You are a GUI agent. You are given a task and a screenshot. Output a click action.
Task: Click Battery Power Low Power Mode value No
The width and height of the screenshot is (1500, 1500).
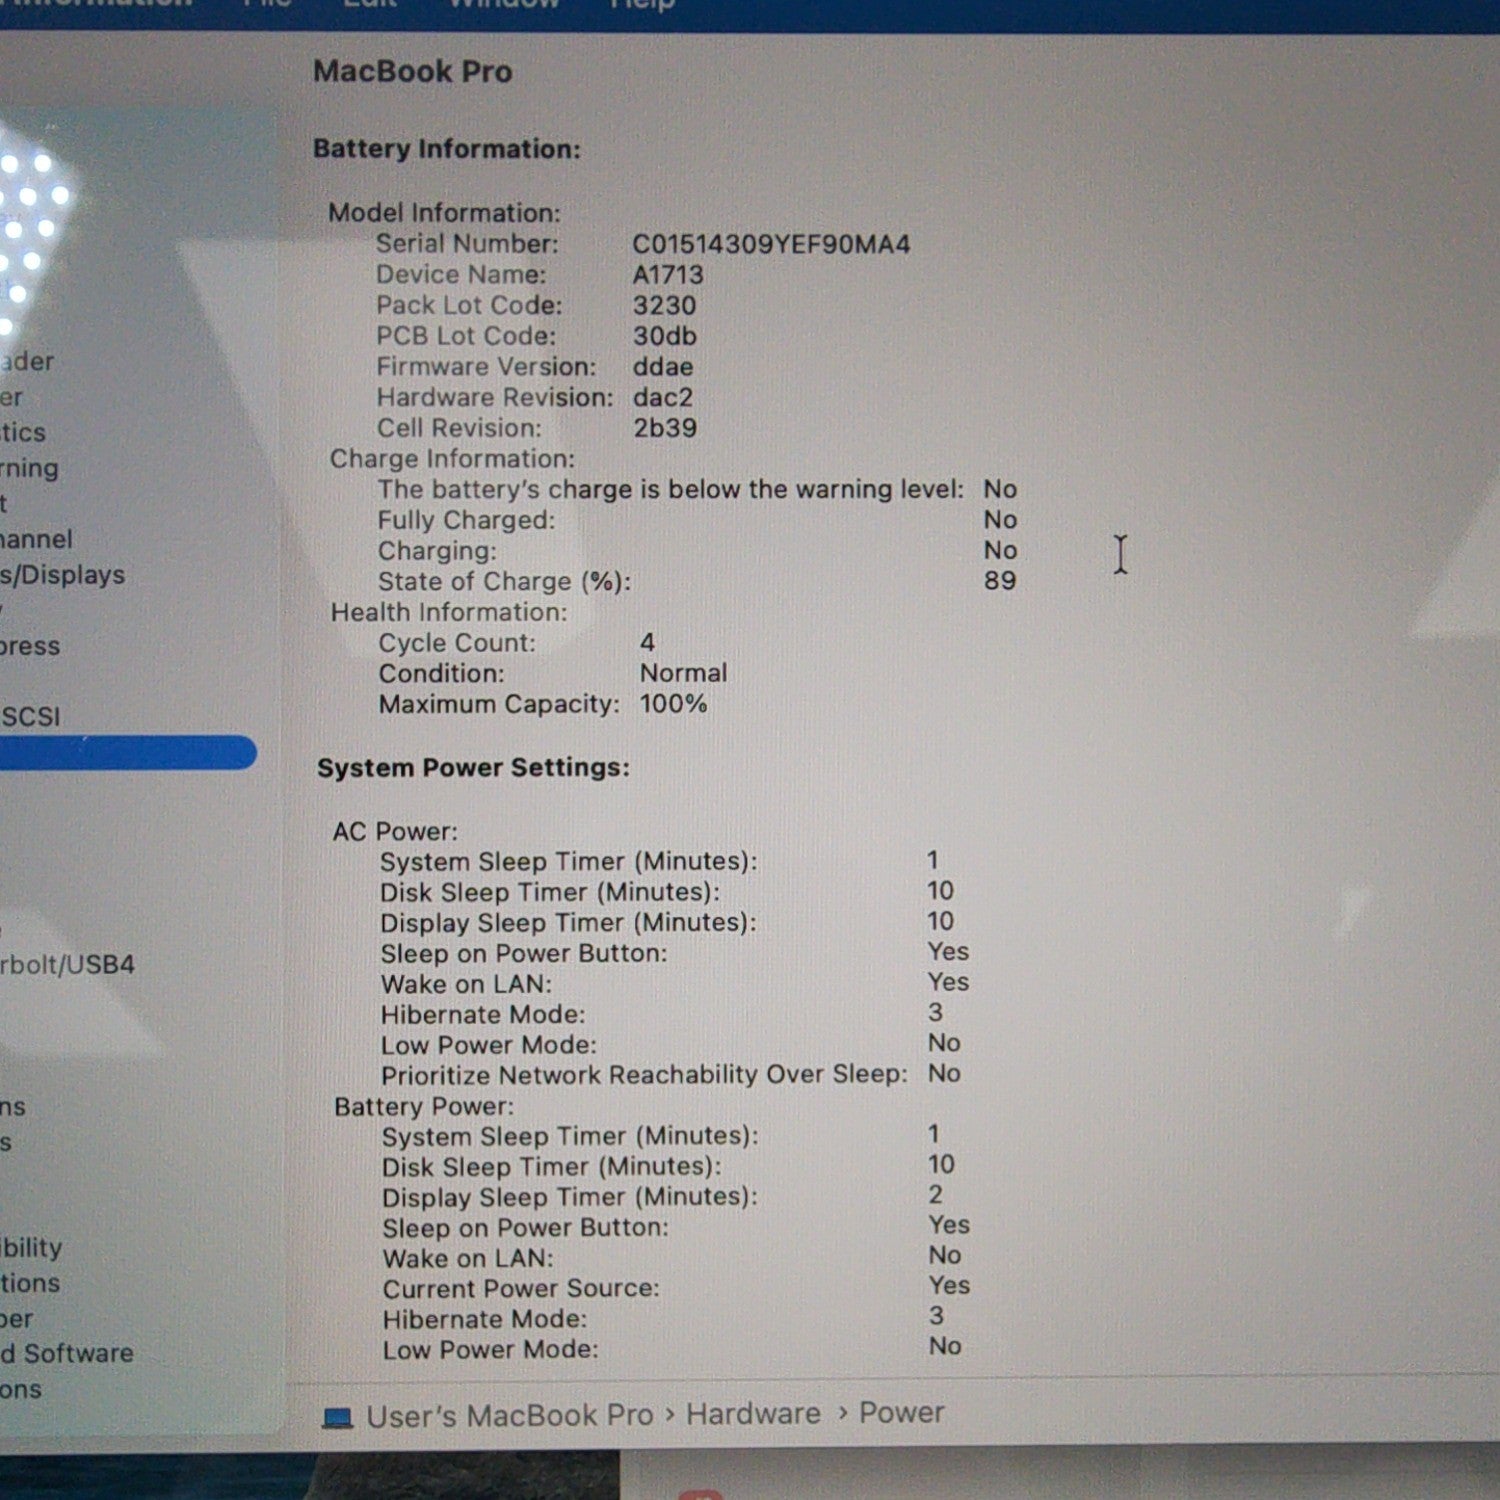point(945,1346)
